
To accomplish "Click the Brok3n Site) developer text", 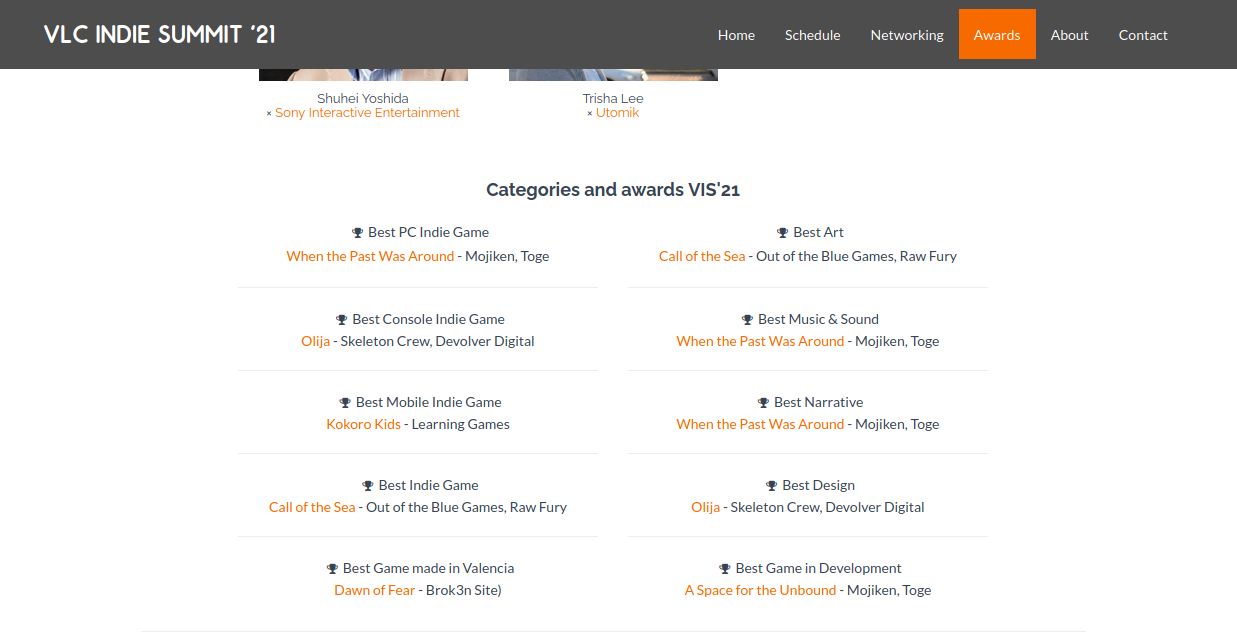I will point(463,590).
